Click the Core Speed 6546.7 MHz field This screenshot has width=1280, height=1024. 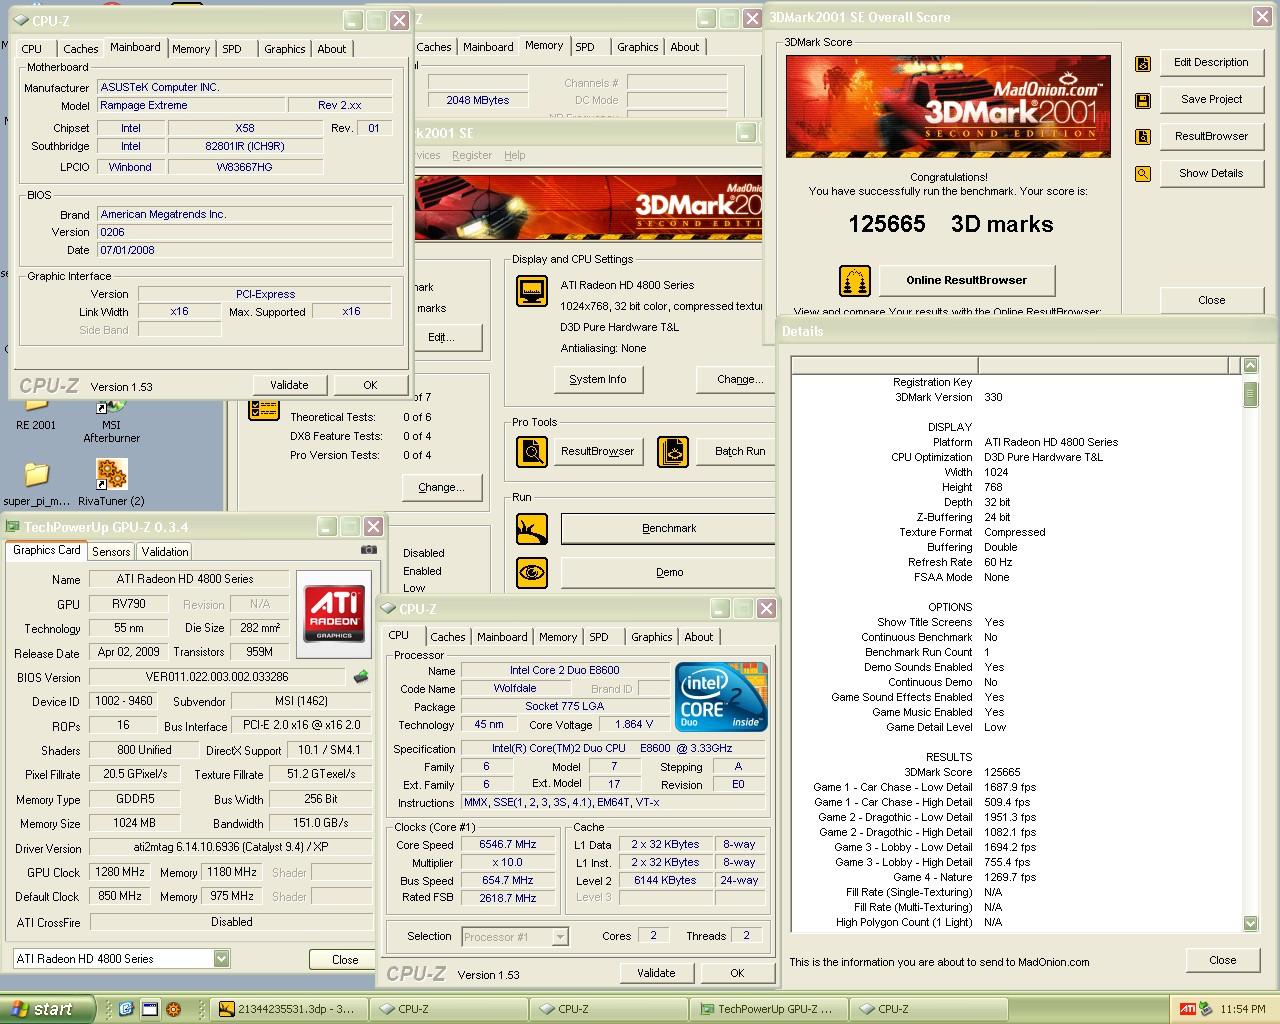tap(507, 845)
